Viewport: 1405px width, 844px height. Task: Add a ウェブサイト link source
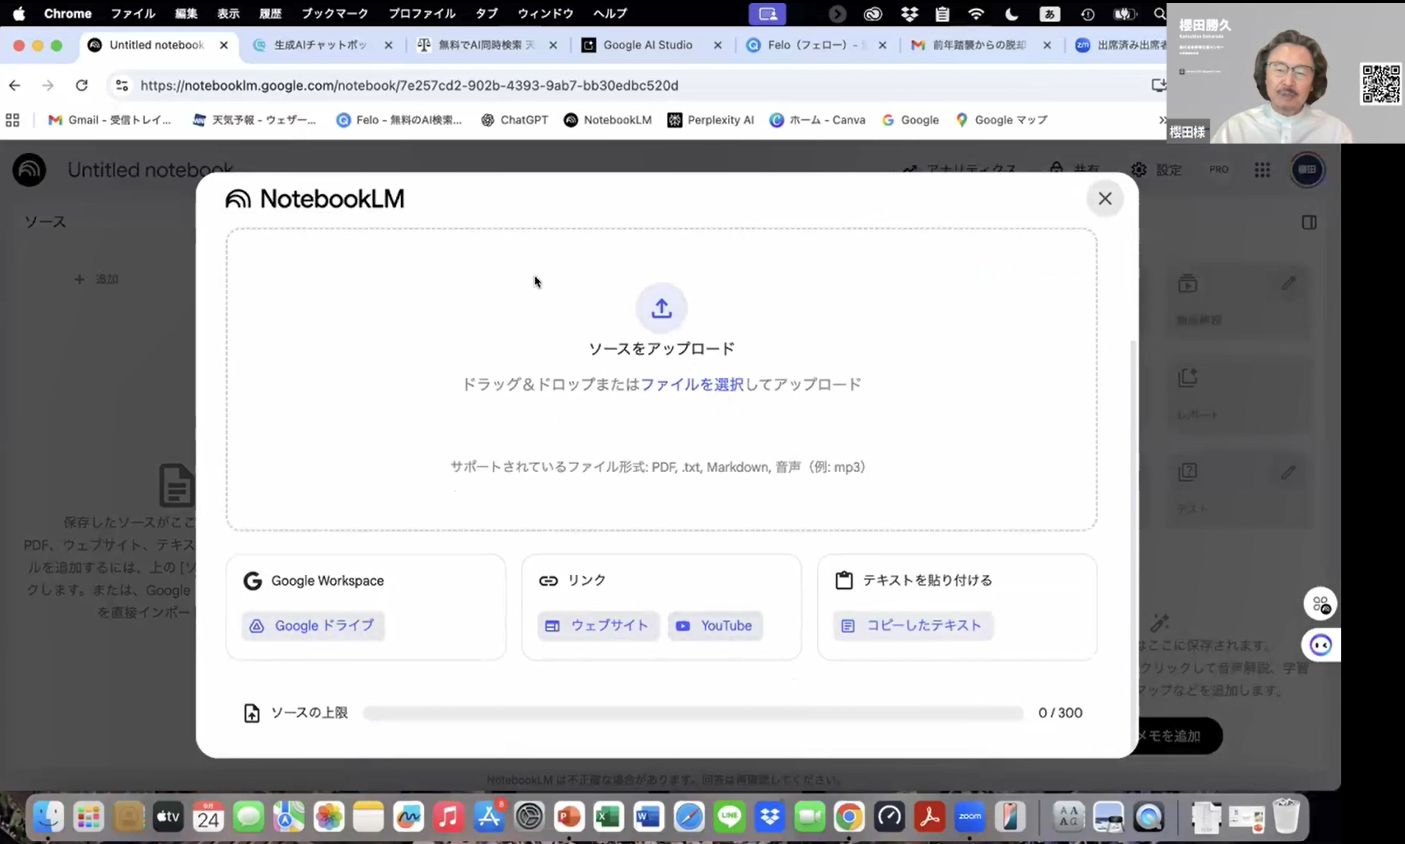pyautogui.click(x=598, y=626)
